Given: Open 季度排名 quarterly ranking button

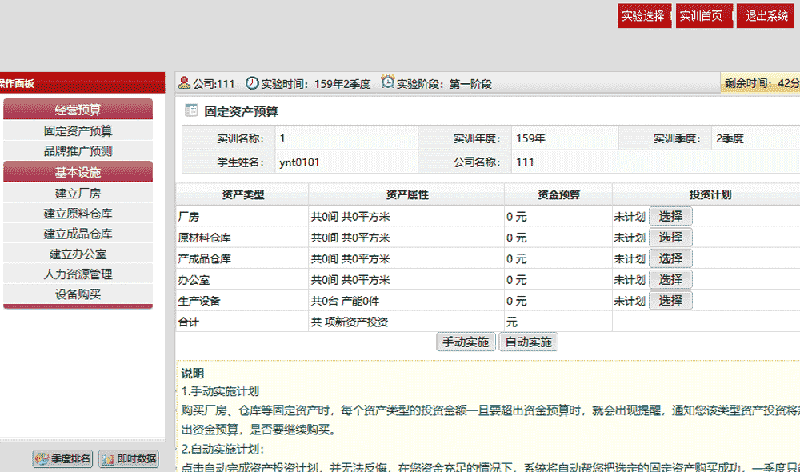Looking at the screenshot, I should tap(63, 459).
